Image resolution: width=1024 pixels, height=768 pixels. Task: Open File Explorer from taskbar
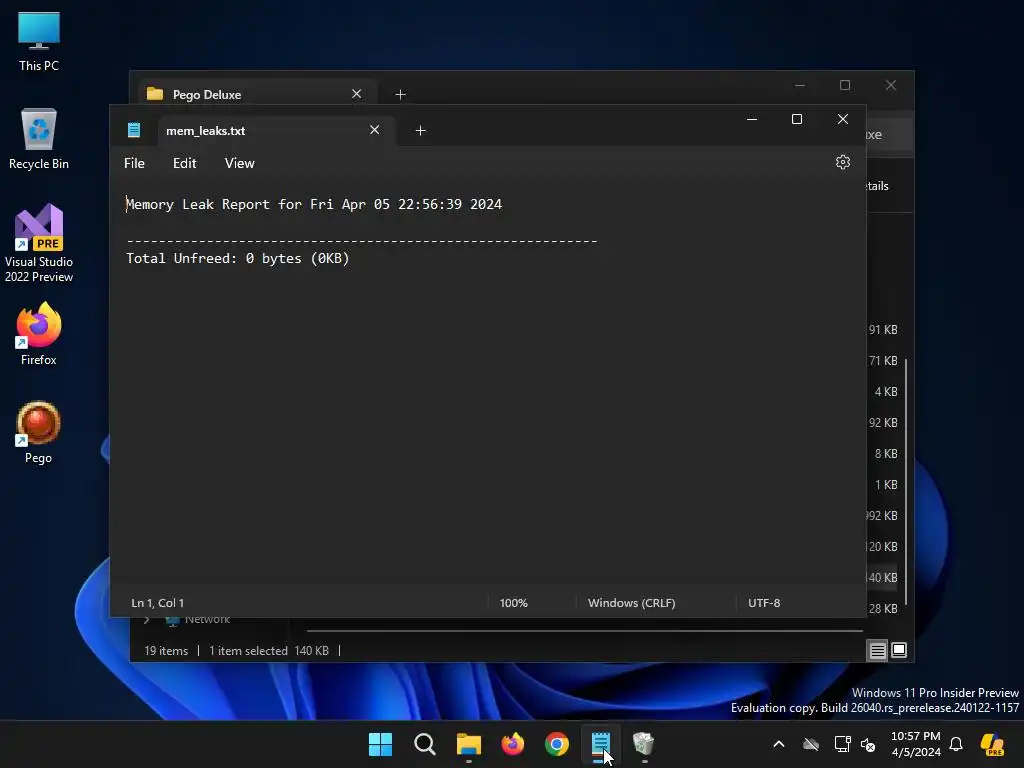click(468, 744)
